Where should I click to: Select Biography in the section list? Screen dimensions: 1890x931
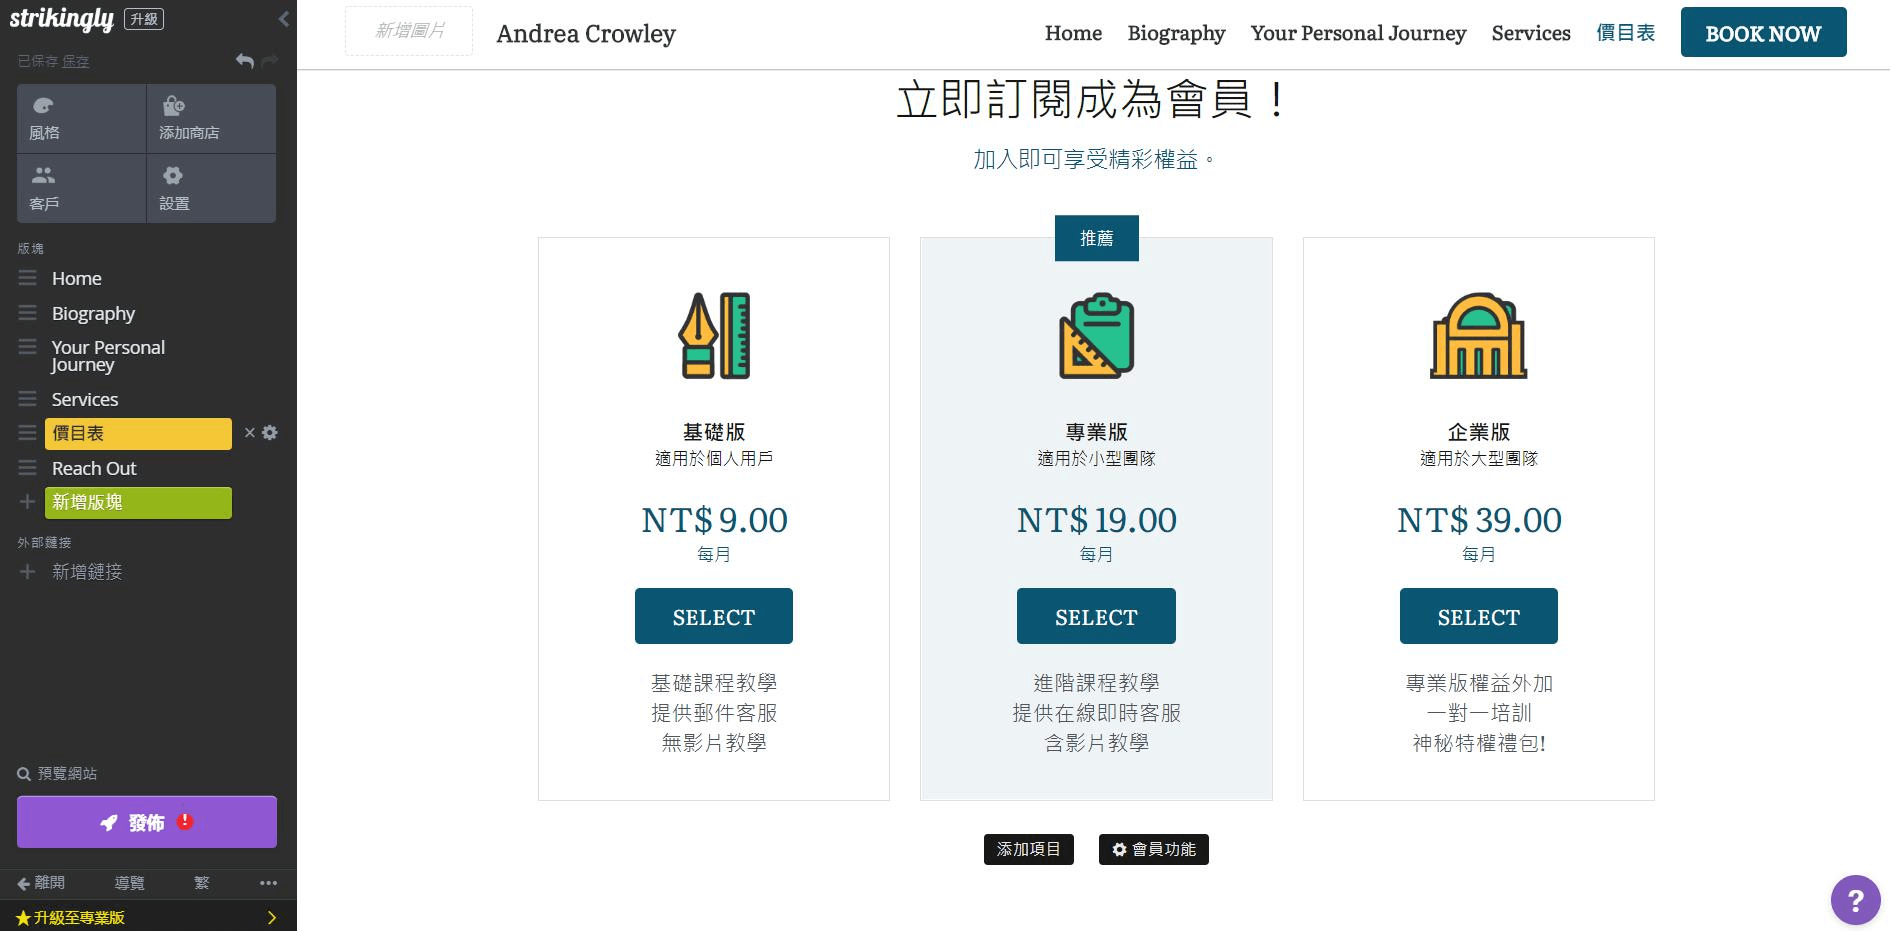tap(93, 313)
